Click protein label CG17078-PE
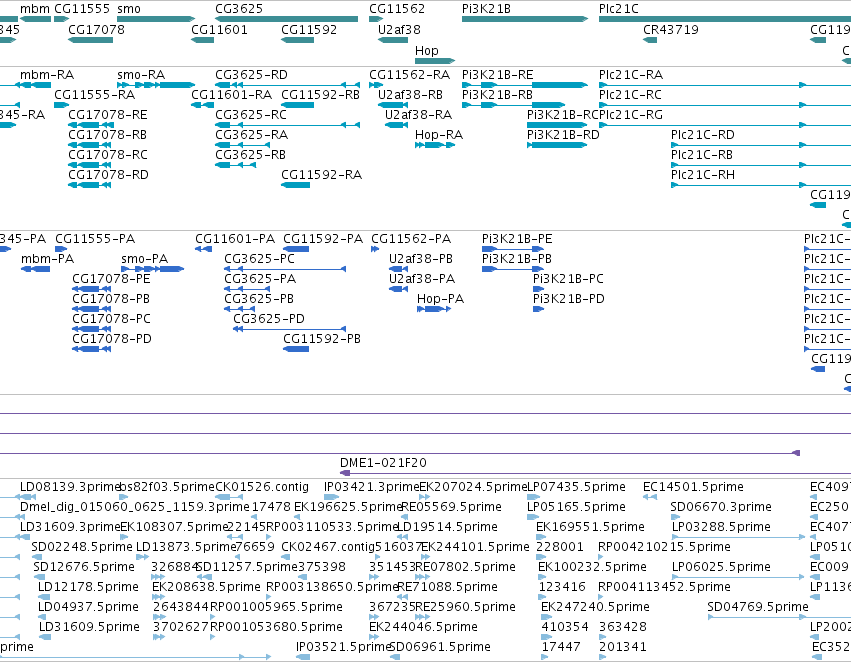Viewport: 851px width, 662px height. coord(111,279)
